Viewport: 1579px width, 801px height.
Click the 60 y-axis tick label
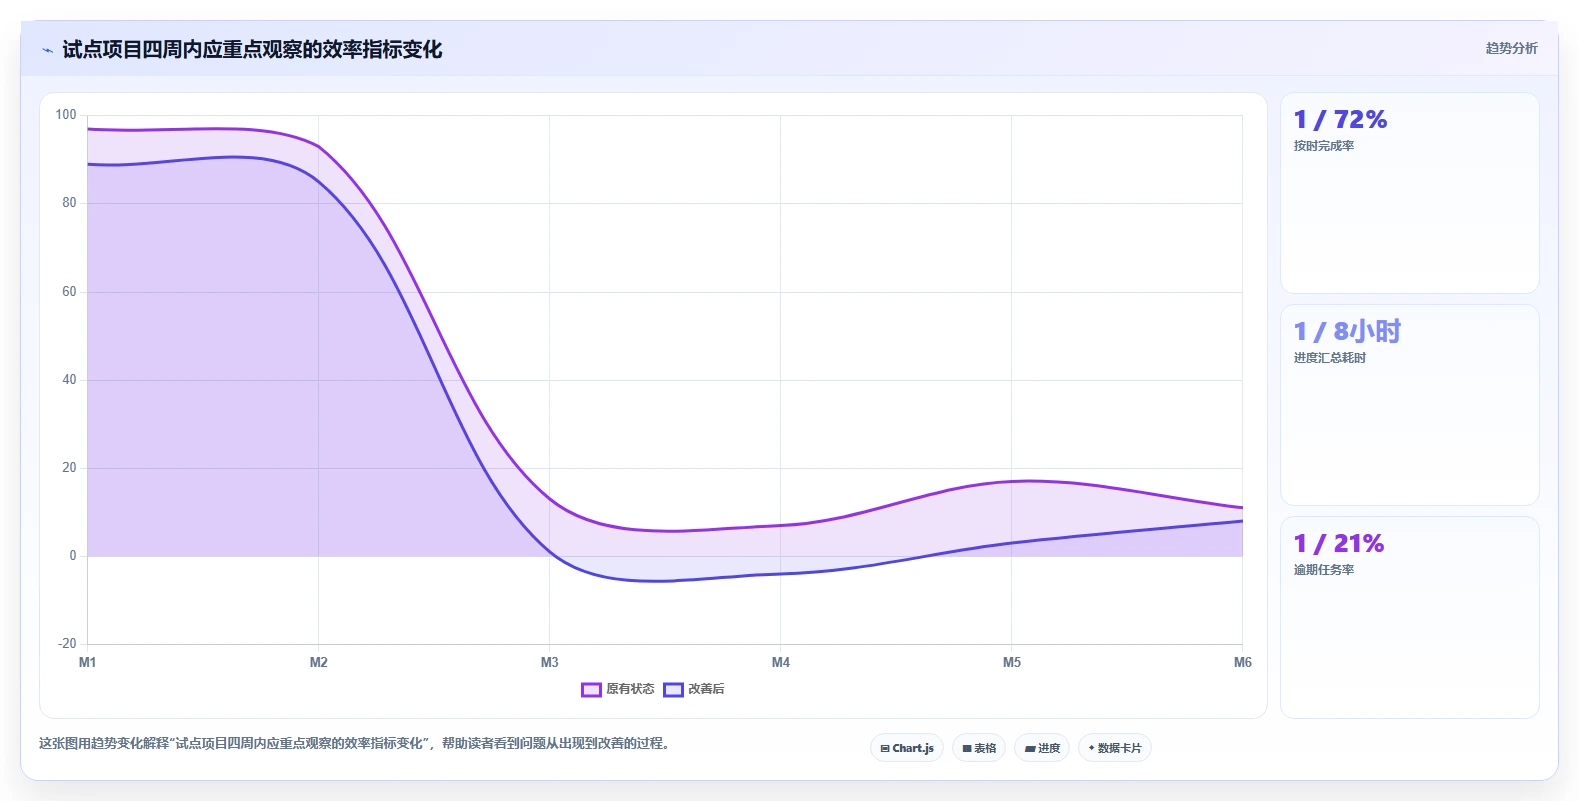click(x=69, y=292)
